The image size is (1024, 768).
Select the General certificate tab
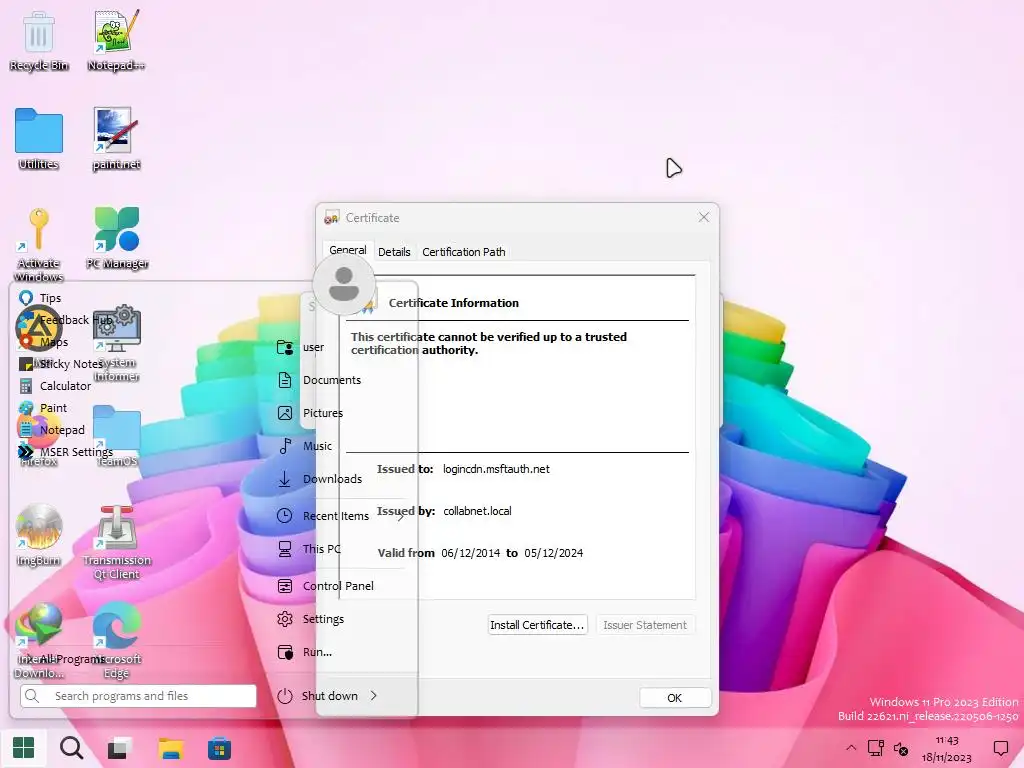click(347, 251)
